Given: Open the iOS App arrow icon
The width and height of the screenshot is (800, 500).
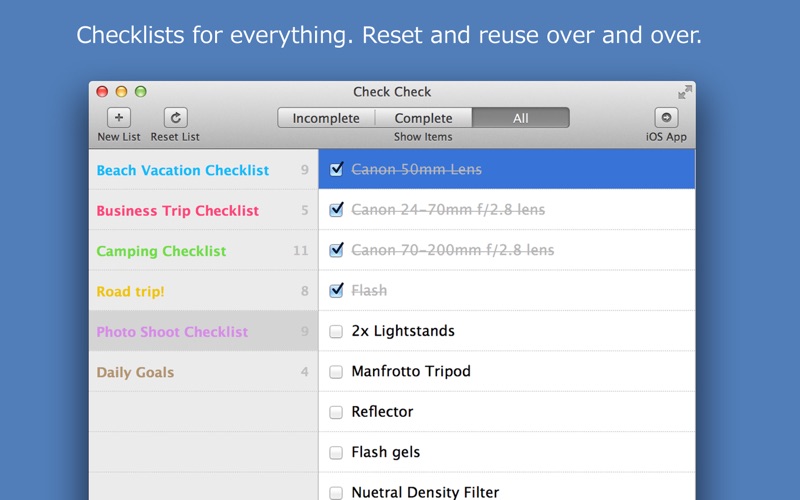Looking at the screenshot, I should pos(666,118).
